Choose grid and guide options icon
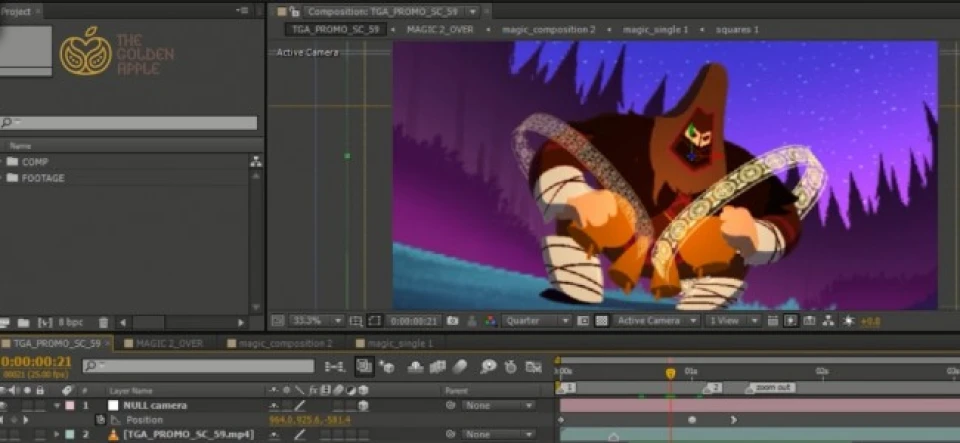 click(356, 321)
